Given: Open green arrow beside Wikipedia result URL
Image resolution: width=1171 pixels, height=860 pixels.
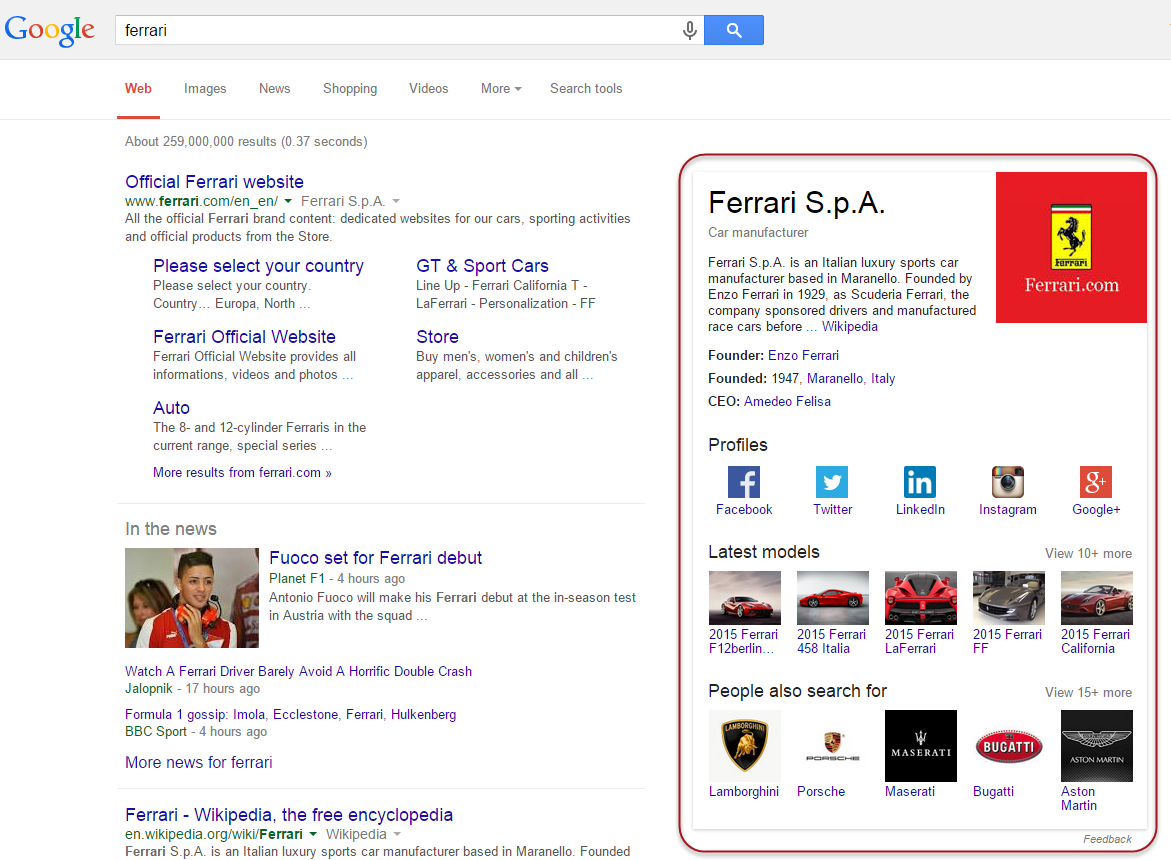Looking at the screenshot, I should pos(312,834).
